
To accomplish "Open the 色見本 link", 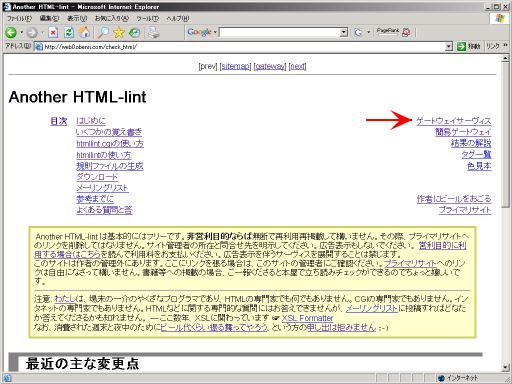I will [x=479, y=166].
